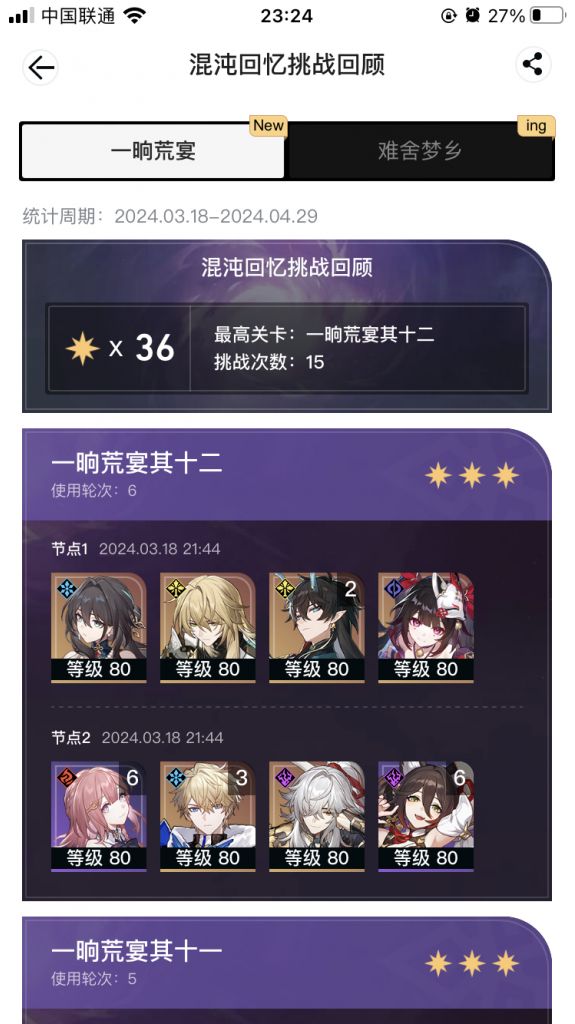Select the blonde character in 节点1
The image size is (575, 1024).
[208, 628]
